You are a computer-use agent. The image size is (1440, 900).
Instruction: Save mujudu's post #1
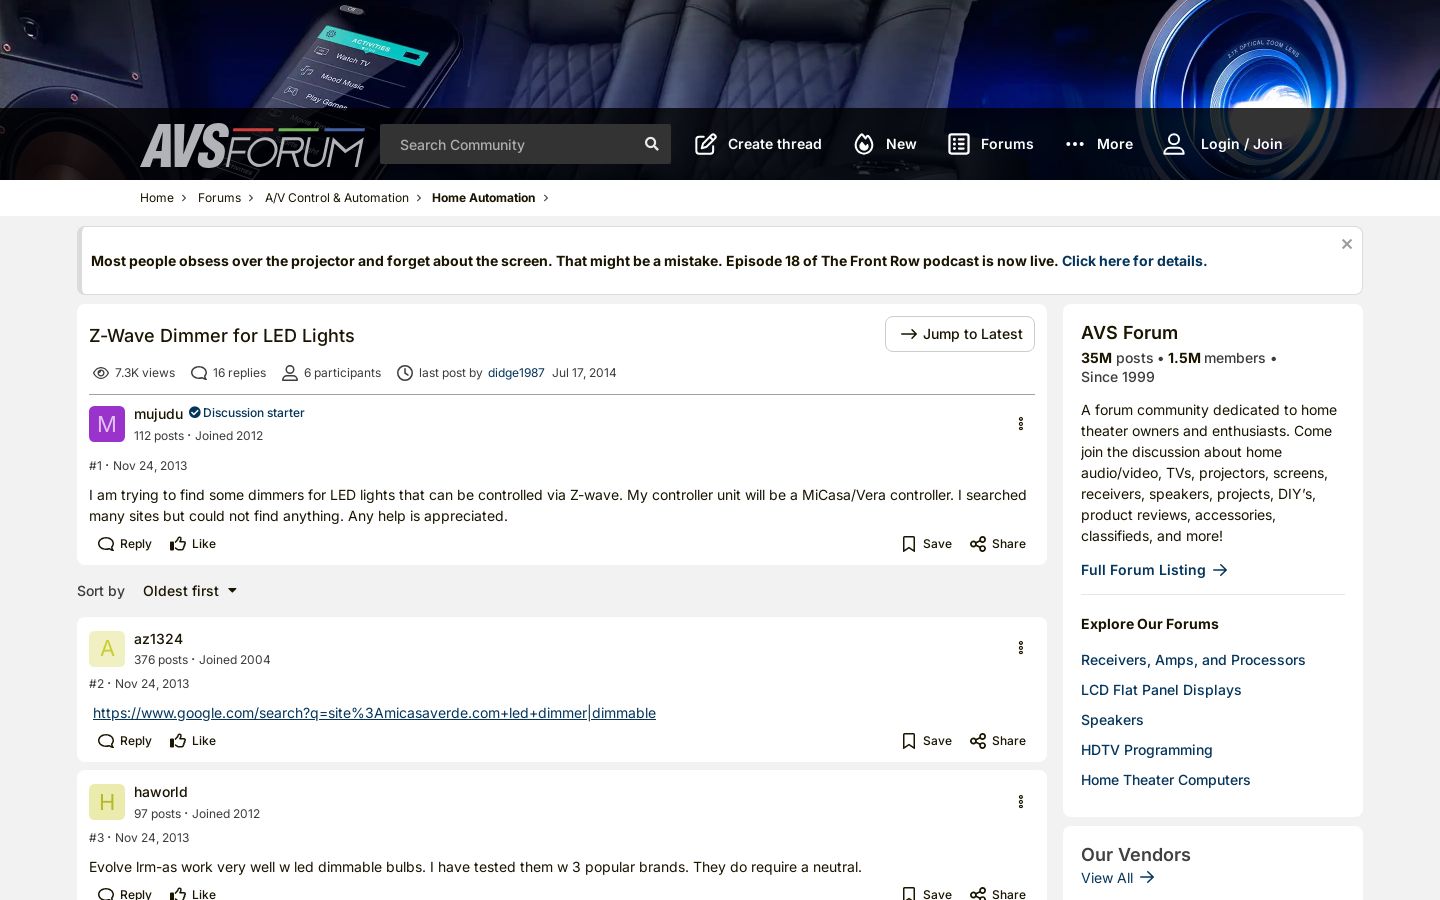927,544
